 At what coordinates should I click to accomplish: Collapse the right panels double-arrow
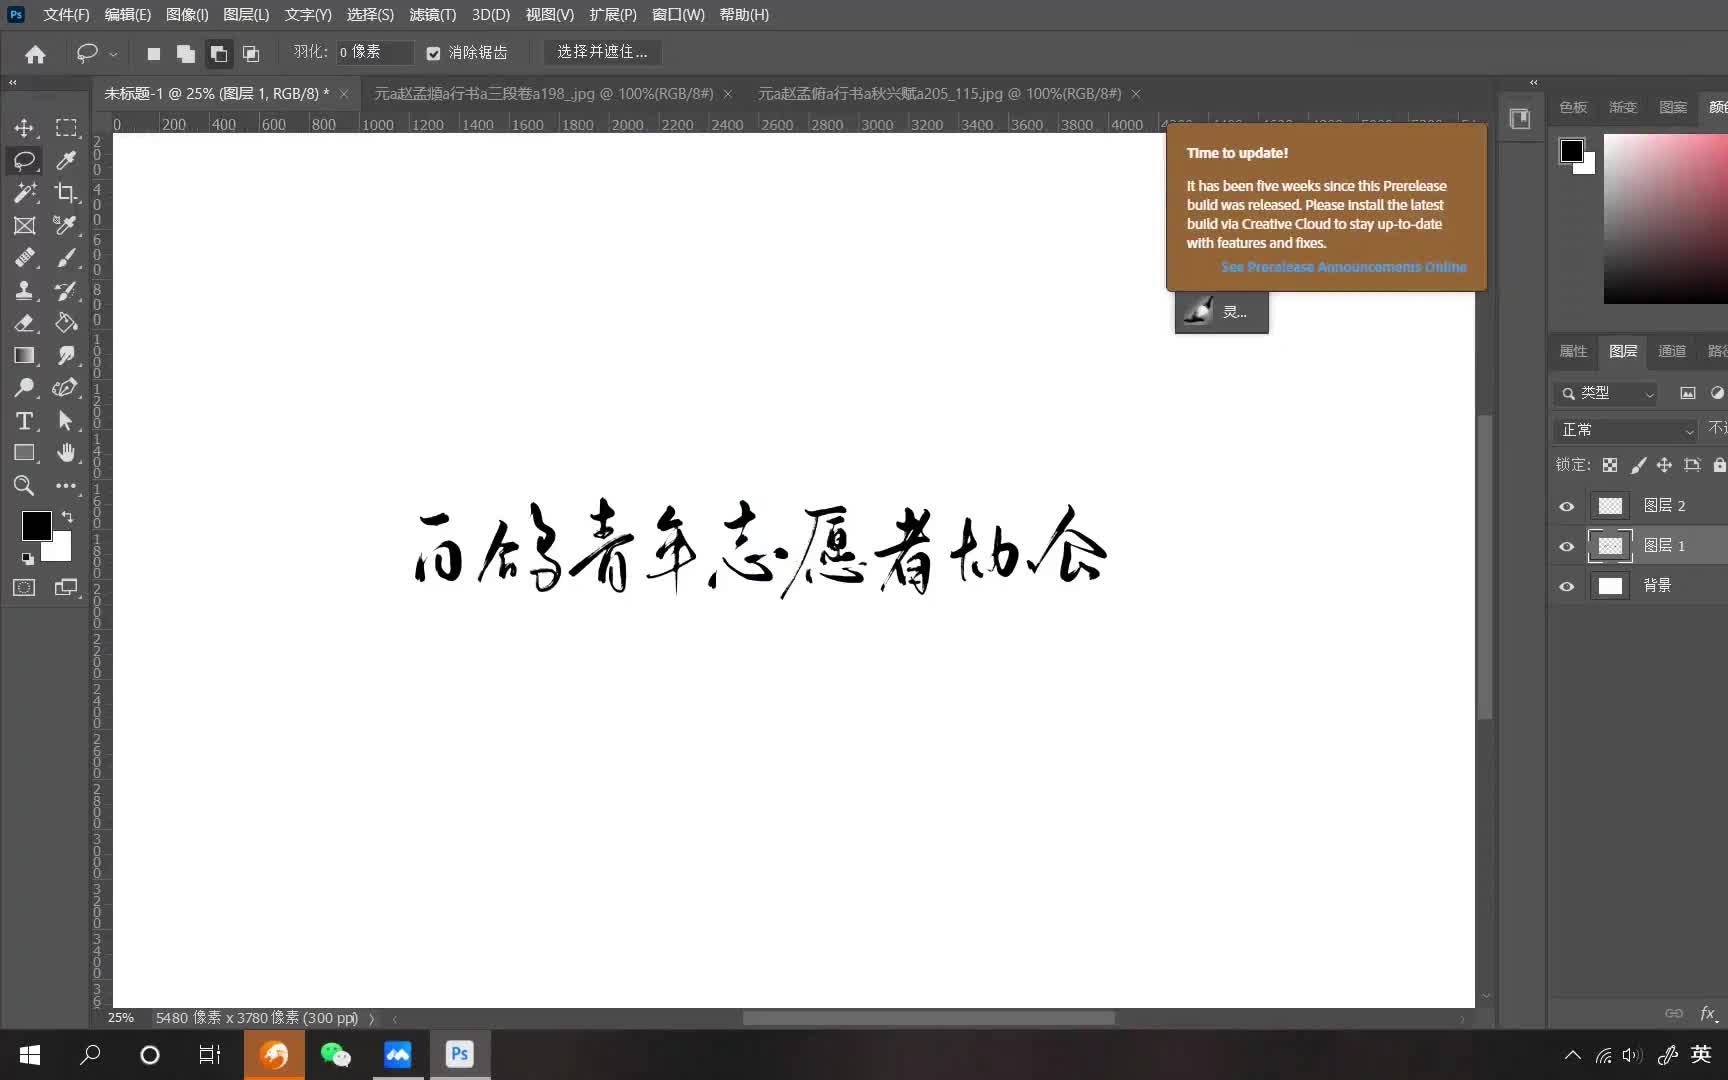tap(1534, 83)
